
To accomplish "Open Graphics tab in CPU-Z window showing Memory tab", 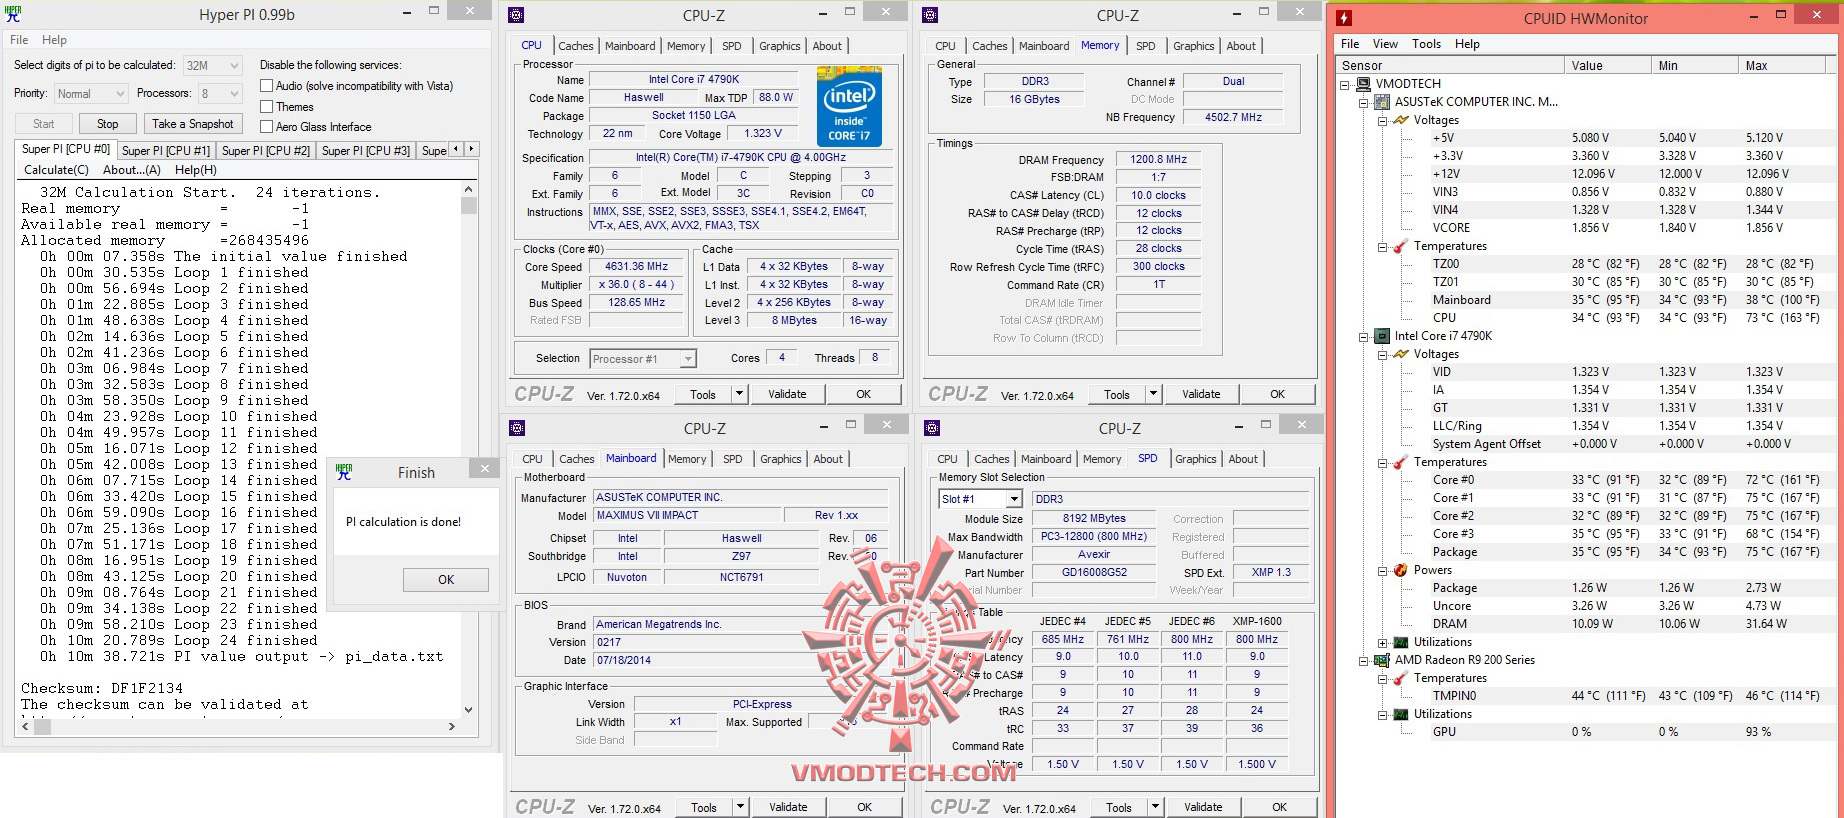I will point(1194,46).
